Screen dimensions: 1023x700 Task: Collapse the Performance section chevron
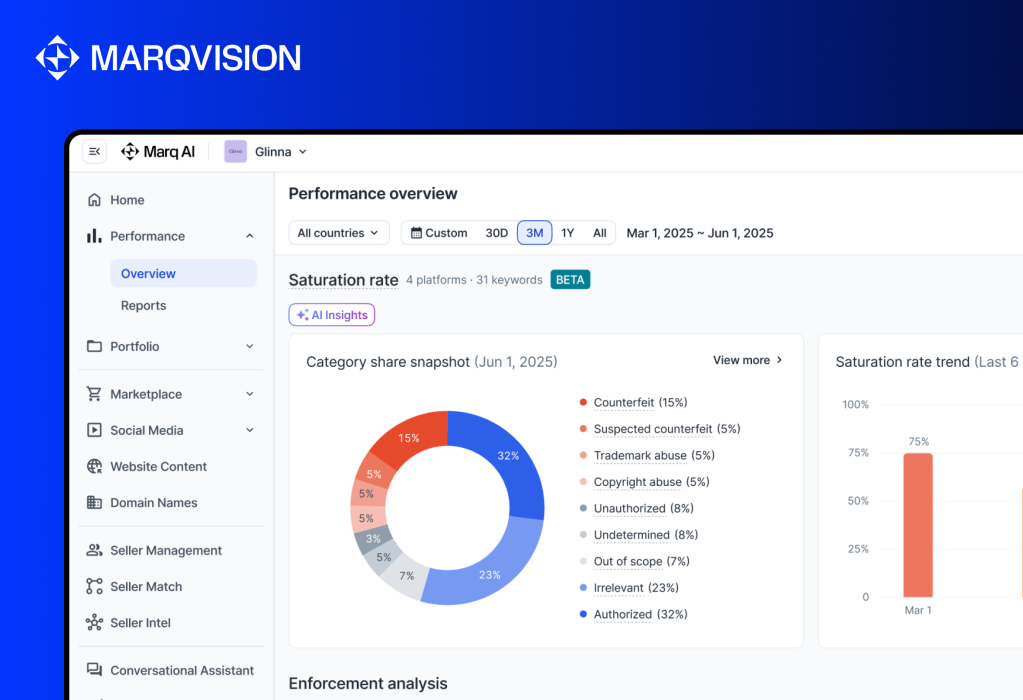[249, 236]
